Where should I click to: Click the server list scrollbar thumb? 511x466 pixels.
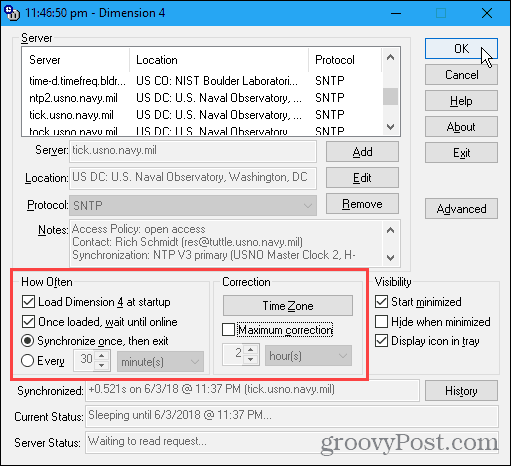[x=390, y=96]
